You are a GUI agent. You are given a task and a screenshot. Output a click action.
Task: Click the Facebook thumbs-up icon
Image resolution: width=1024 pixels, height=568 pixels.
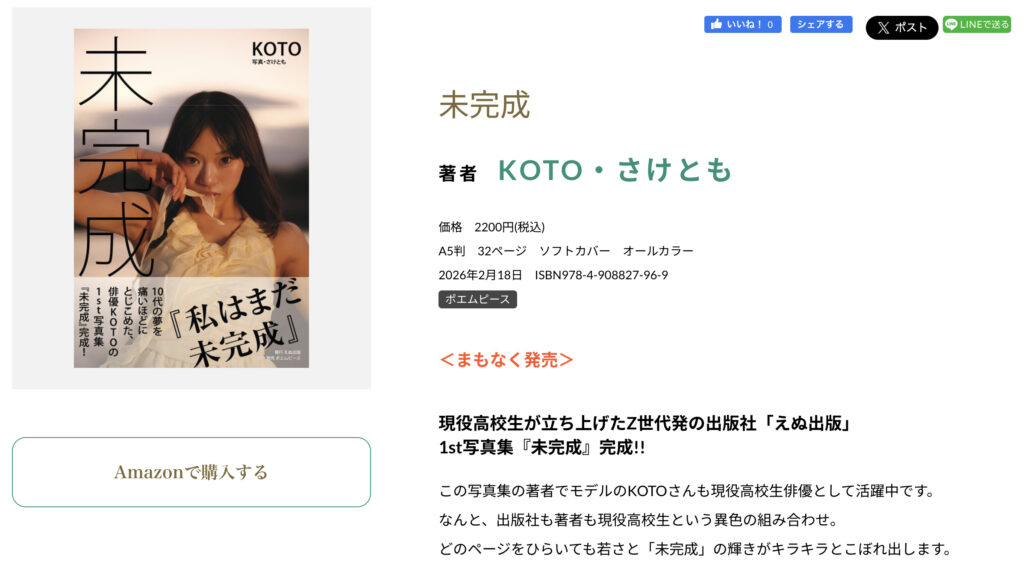pos(716,24)
